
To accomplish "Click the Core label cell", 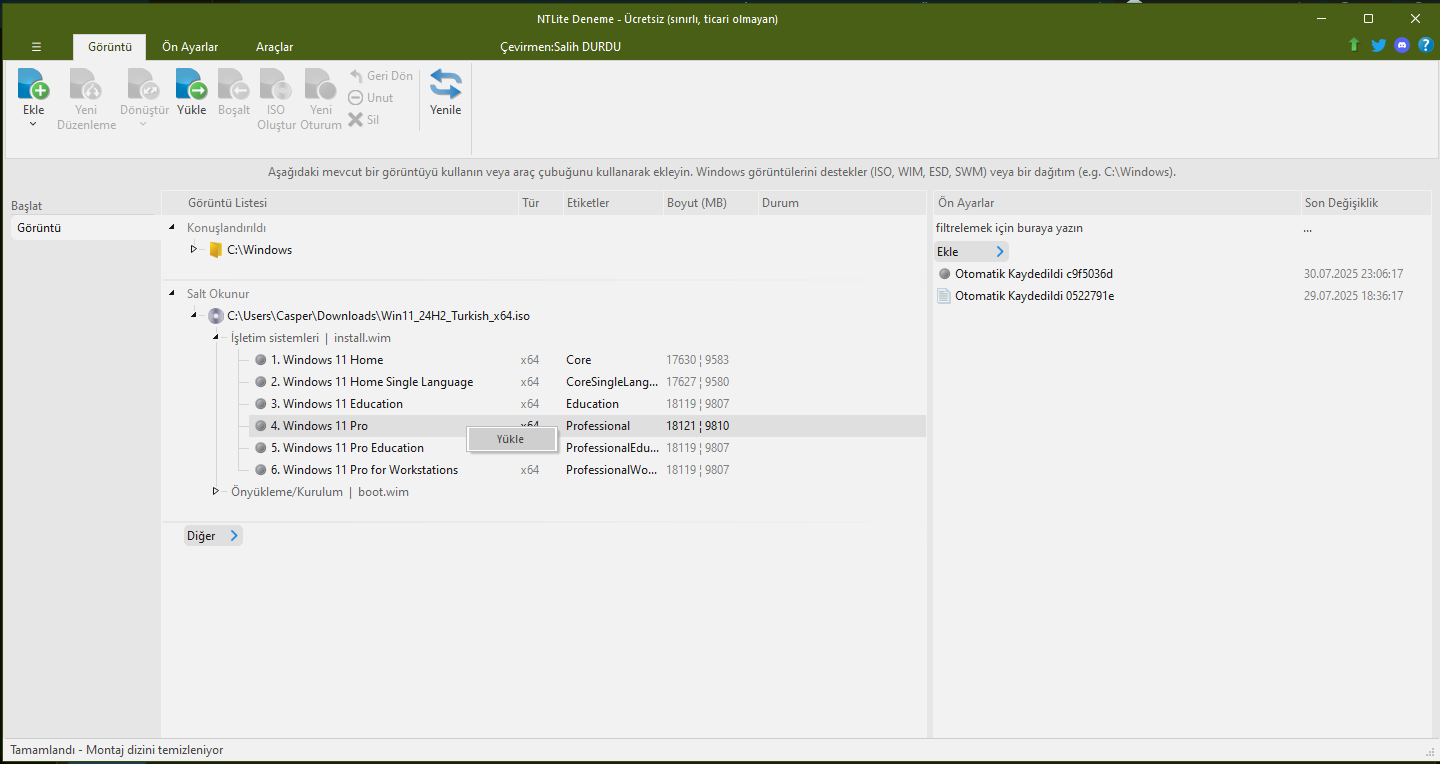I will (x=578, y=360).
